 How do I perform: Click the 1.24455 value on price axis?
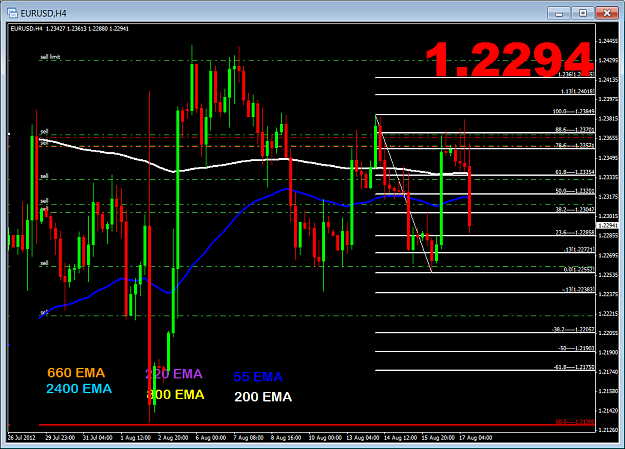pyautogui.click(x=608, y=41)
